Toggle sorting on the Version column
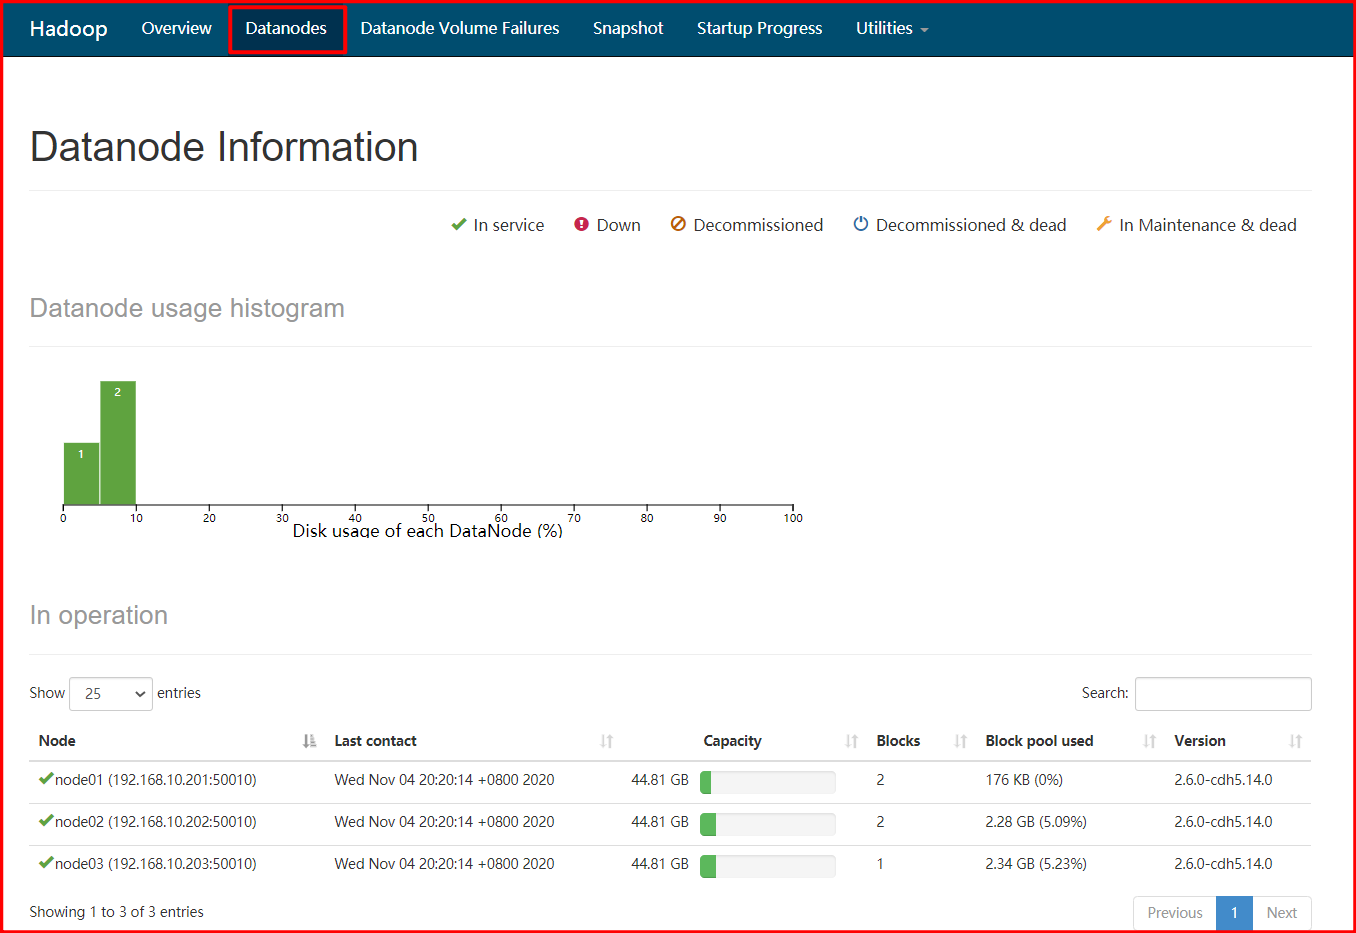Screen dimensions: 1356x933 coord(1296,741)
